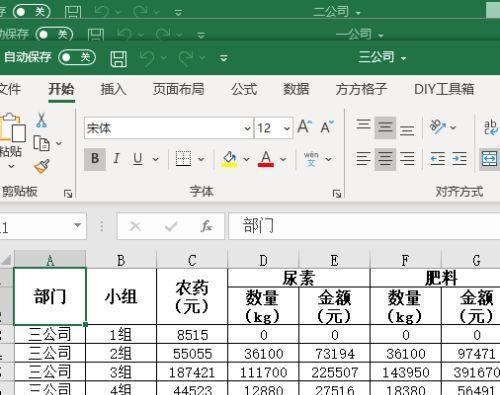Viewport: 500px width, 395px height.
Task: Expand the 粘贴 options arrow
Action: point(11,166)
